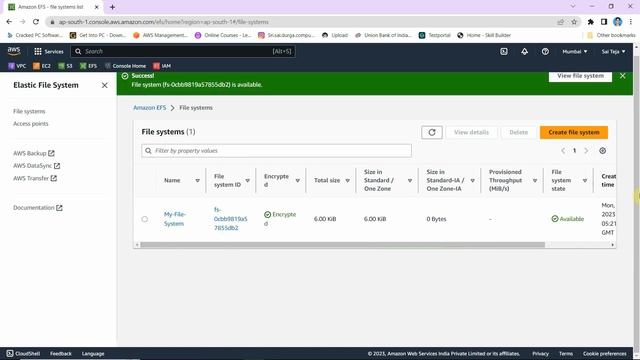This screenshot has width=640, height=360.
Task: Open Console Home shortcut
Action: tap(125, 66)
